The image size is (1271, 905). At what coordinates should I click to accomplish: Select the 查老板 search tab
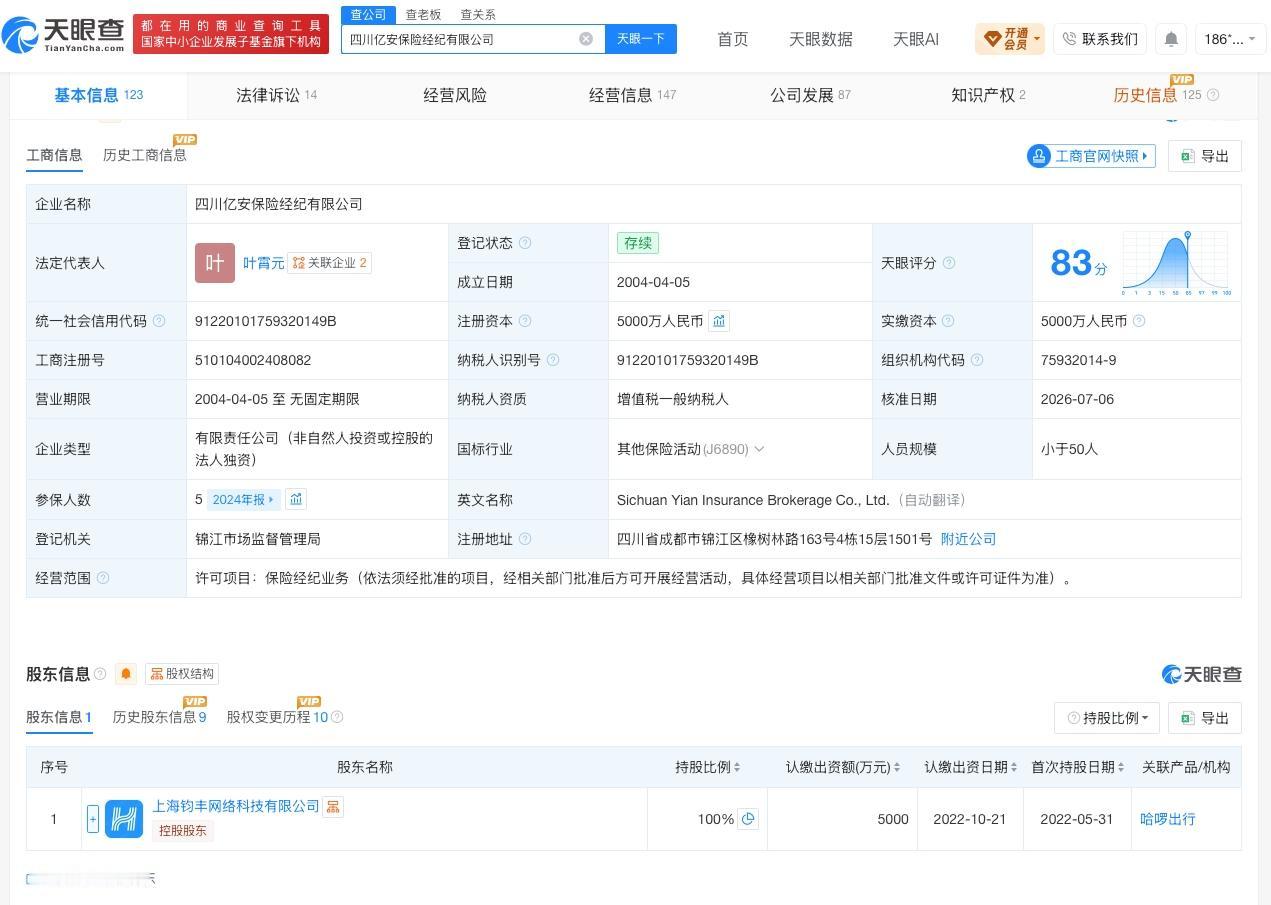click(x=423, y=14)
